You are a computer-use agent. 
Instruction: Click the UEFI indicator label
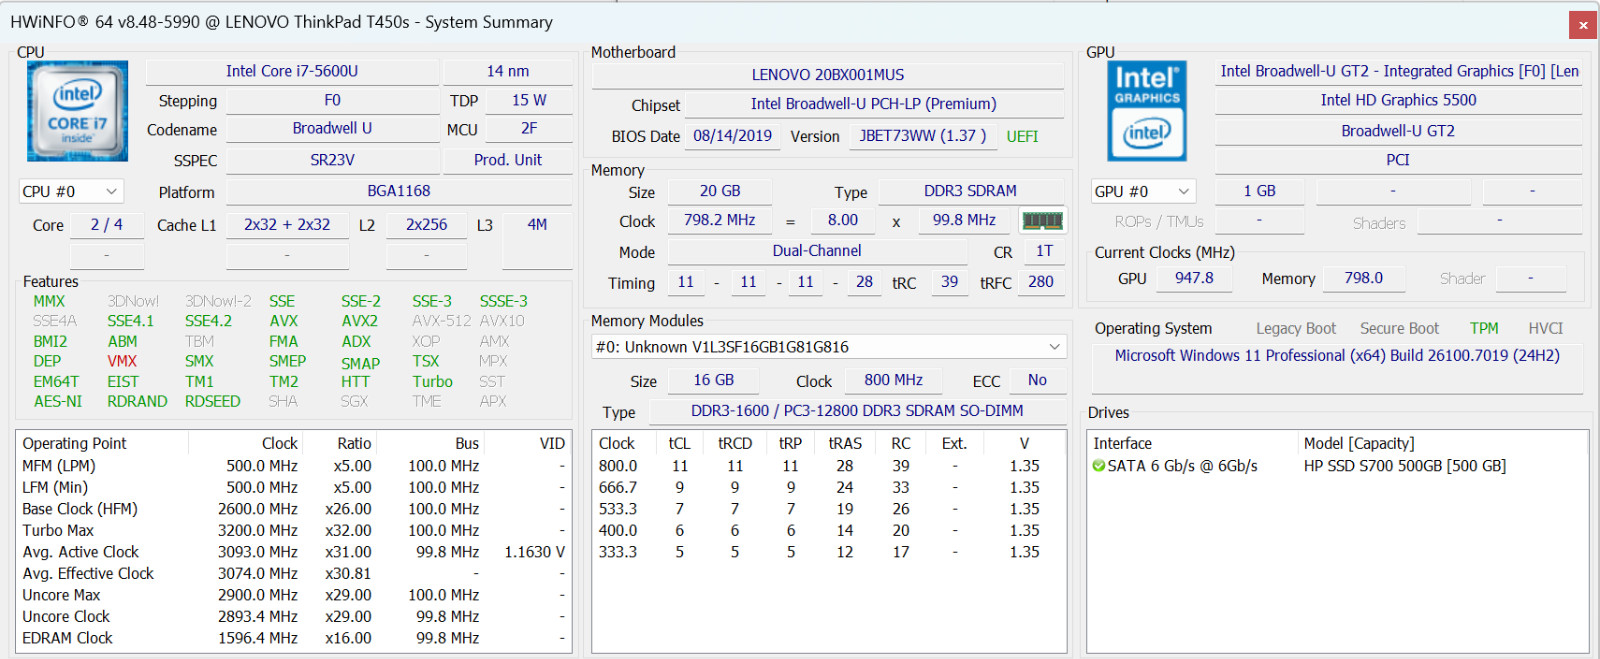click(x=1022, y=137)
